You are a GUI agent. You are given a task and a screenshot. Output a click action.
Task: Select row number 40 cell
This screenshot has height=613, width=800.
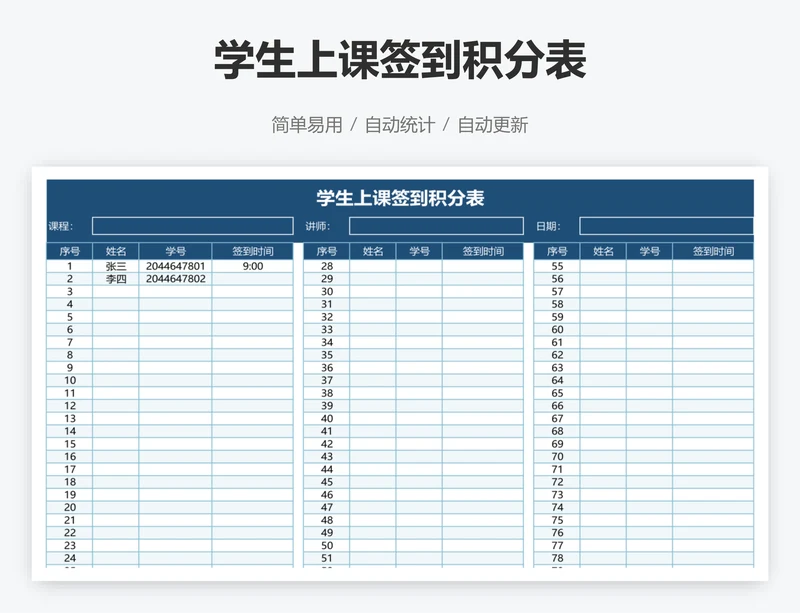327,419
